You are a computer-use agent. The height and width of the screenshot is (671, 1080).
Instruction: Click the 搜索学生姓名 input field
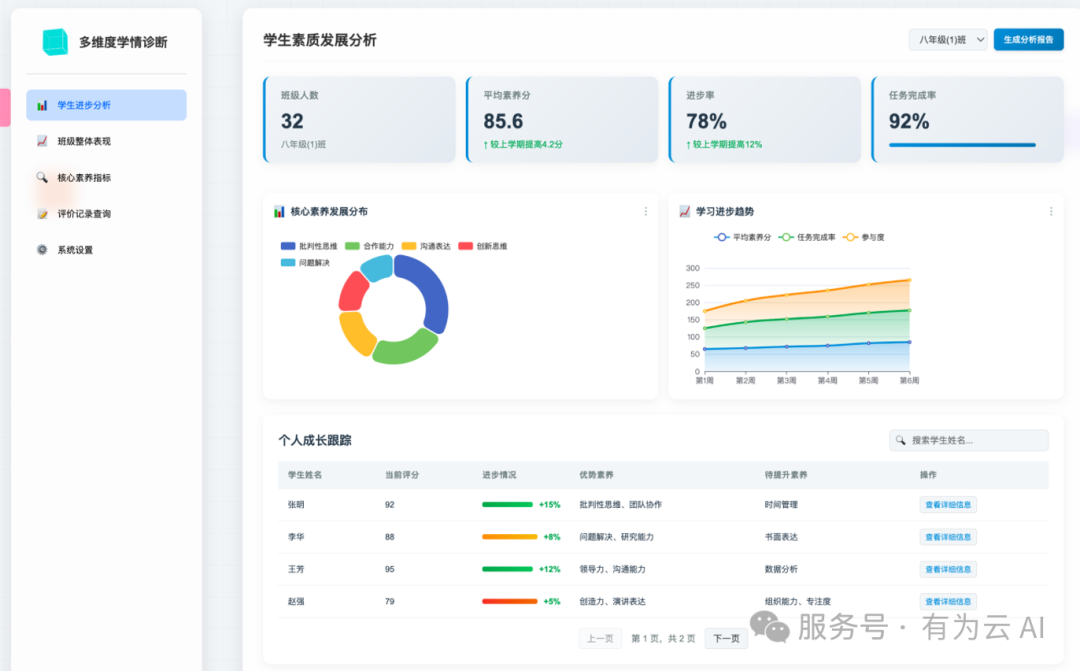click(x=970, y=440)
